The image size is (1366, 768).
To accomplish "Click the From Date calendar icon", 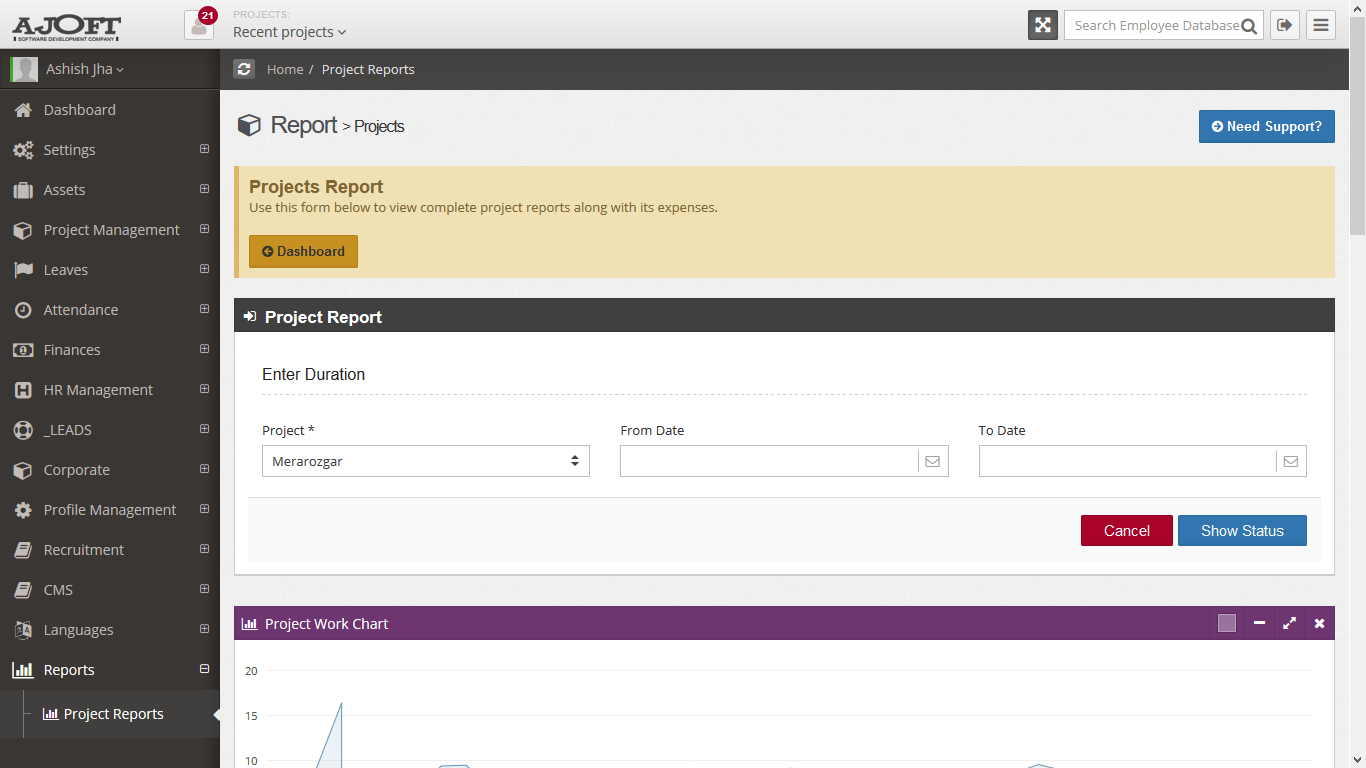I will click(932, 461).
